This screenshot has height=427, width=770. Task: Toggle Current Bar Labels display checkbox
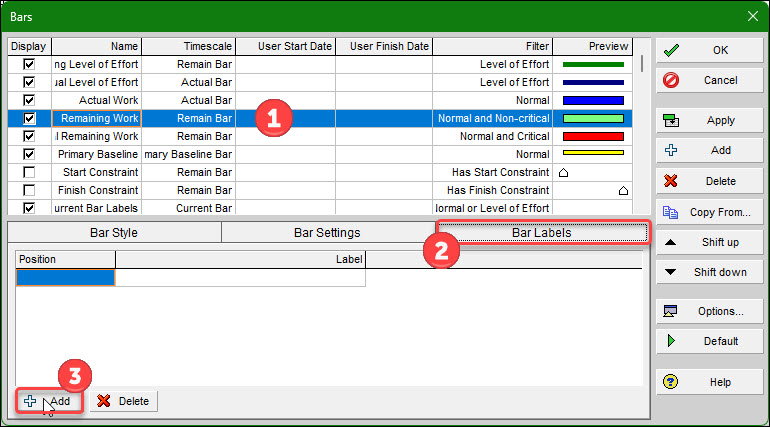(x=29, y=208)
